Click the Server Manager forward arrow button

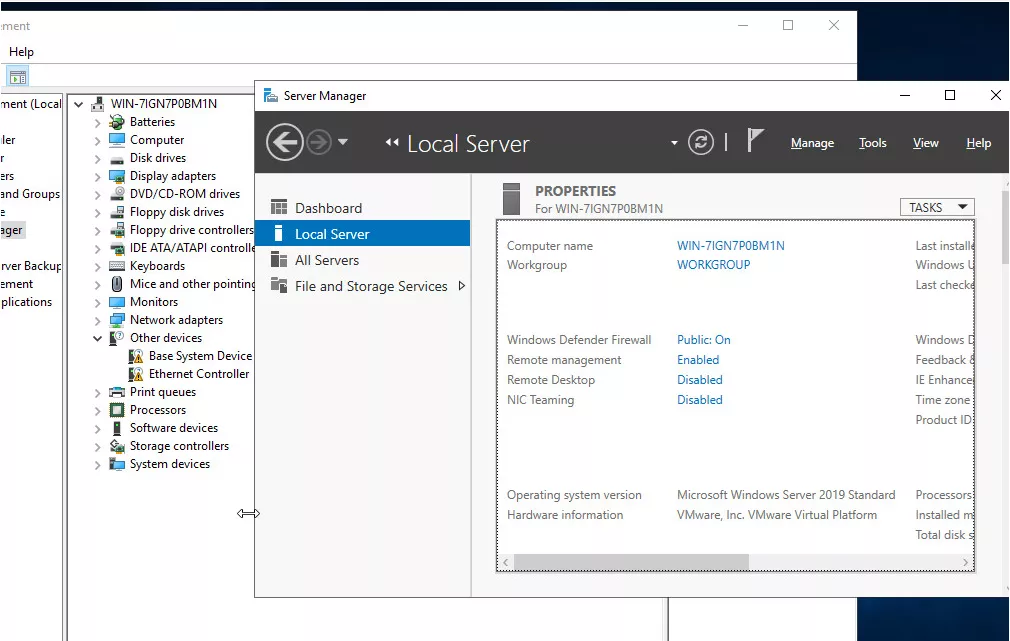click(x=319, y=142)
